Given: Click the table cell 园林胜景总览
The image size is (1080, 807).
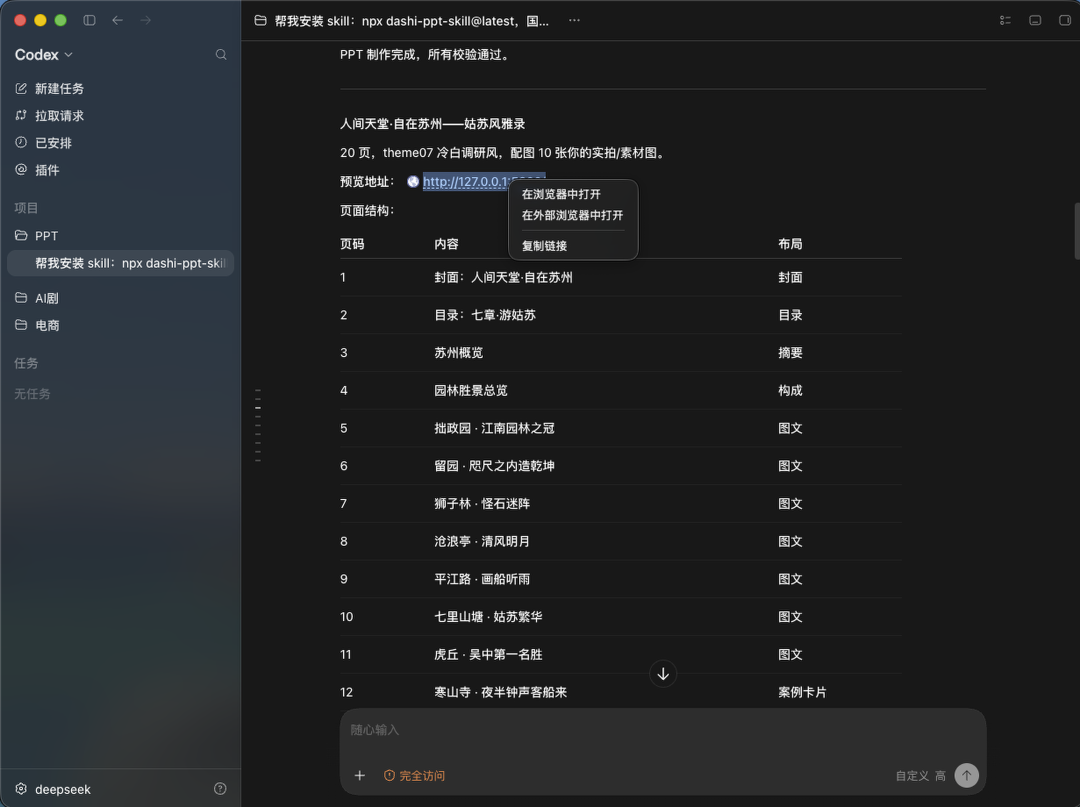Looking at the screenshot, I should [x=471, y=390].
